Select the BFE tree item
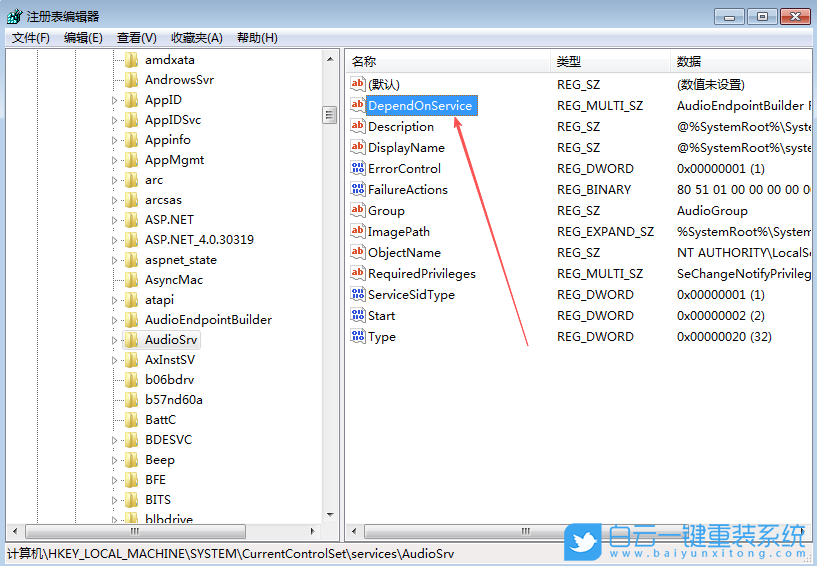 (x=155, y=480)
